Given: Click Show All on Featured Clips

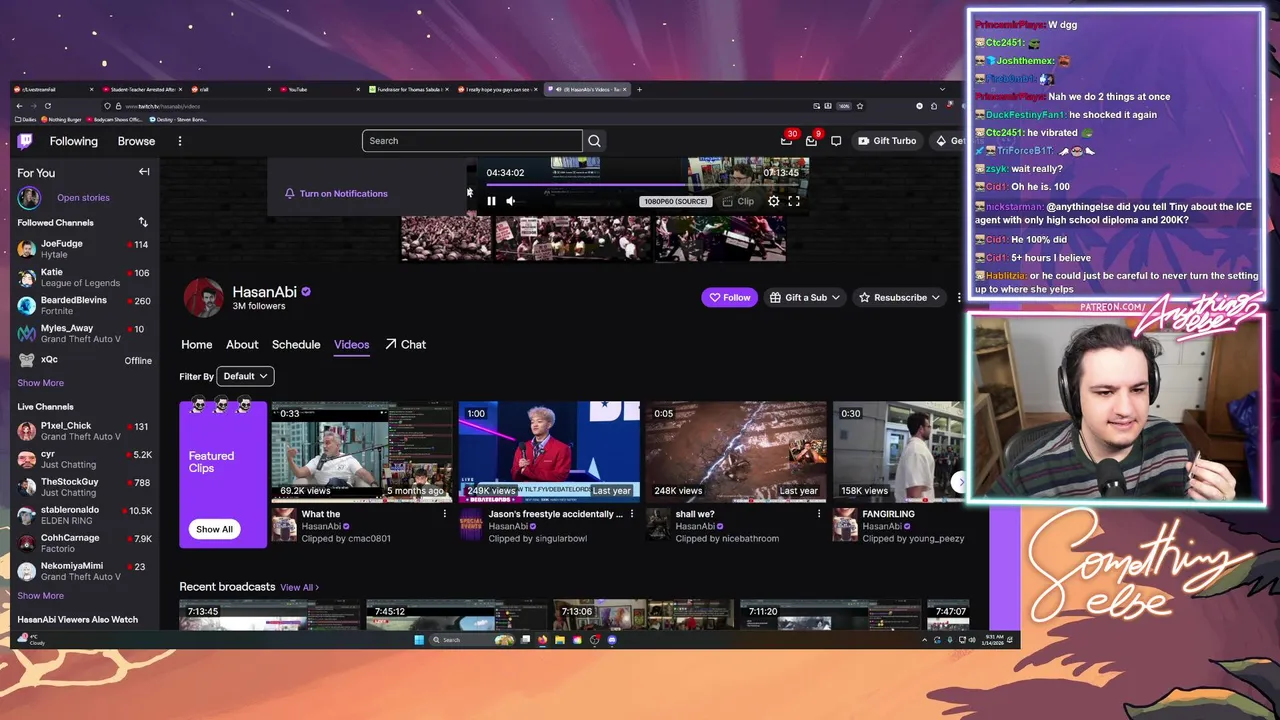Looking at the screenshot, I should tap(214, 529).
